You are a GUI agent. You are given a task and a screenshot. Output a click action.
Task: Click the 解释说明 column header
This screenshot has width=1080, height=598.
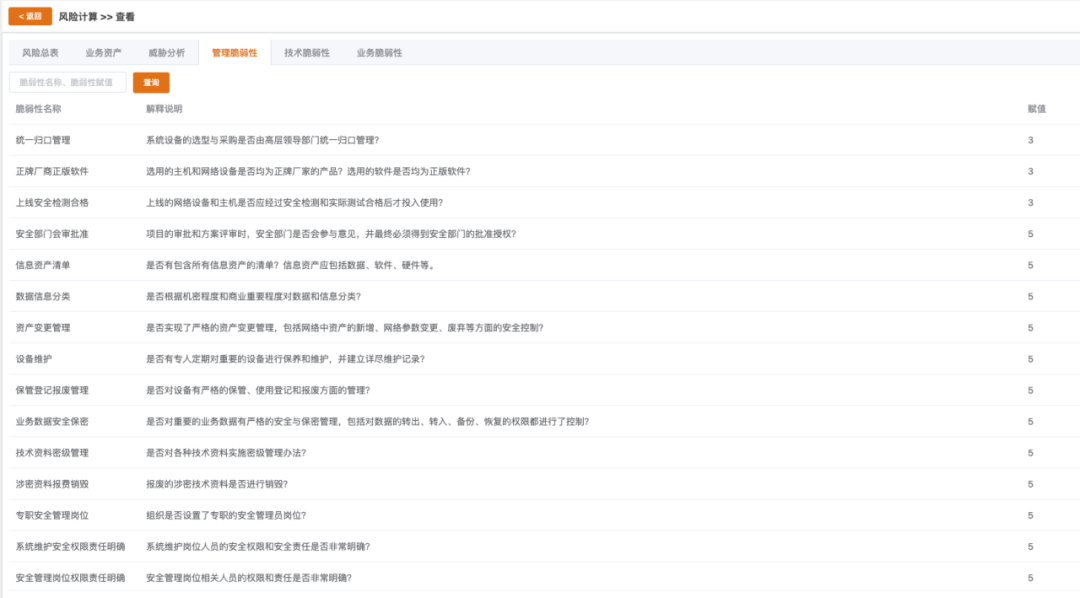pyautogui.click(x=164, y=109)
